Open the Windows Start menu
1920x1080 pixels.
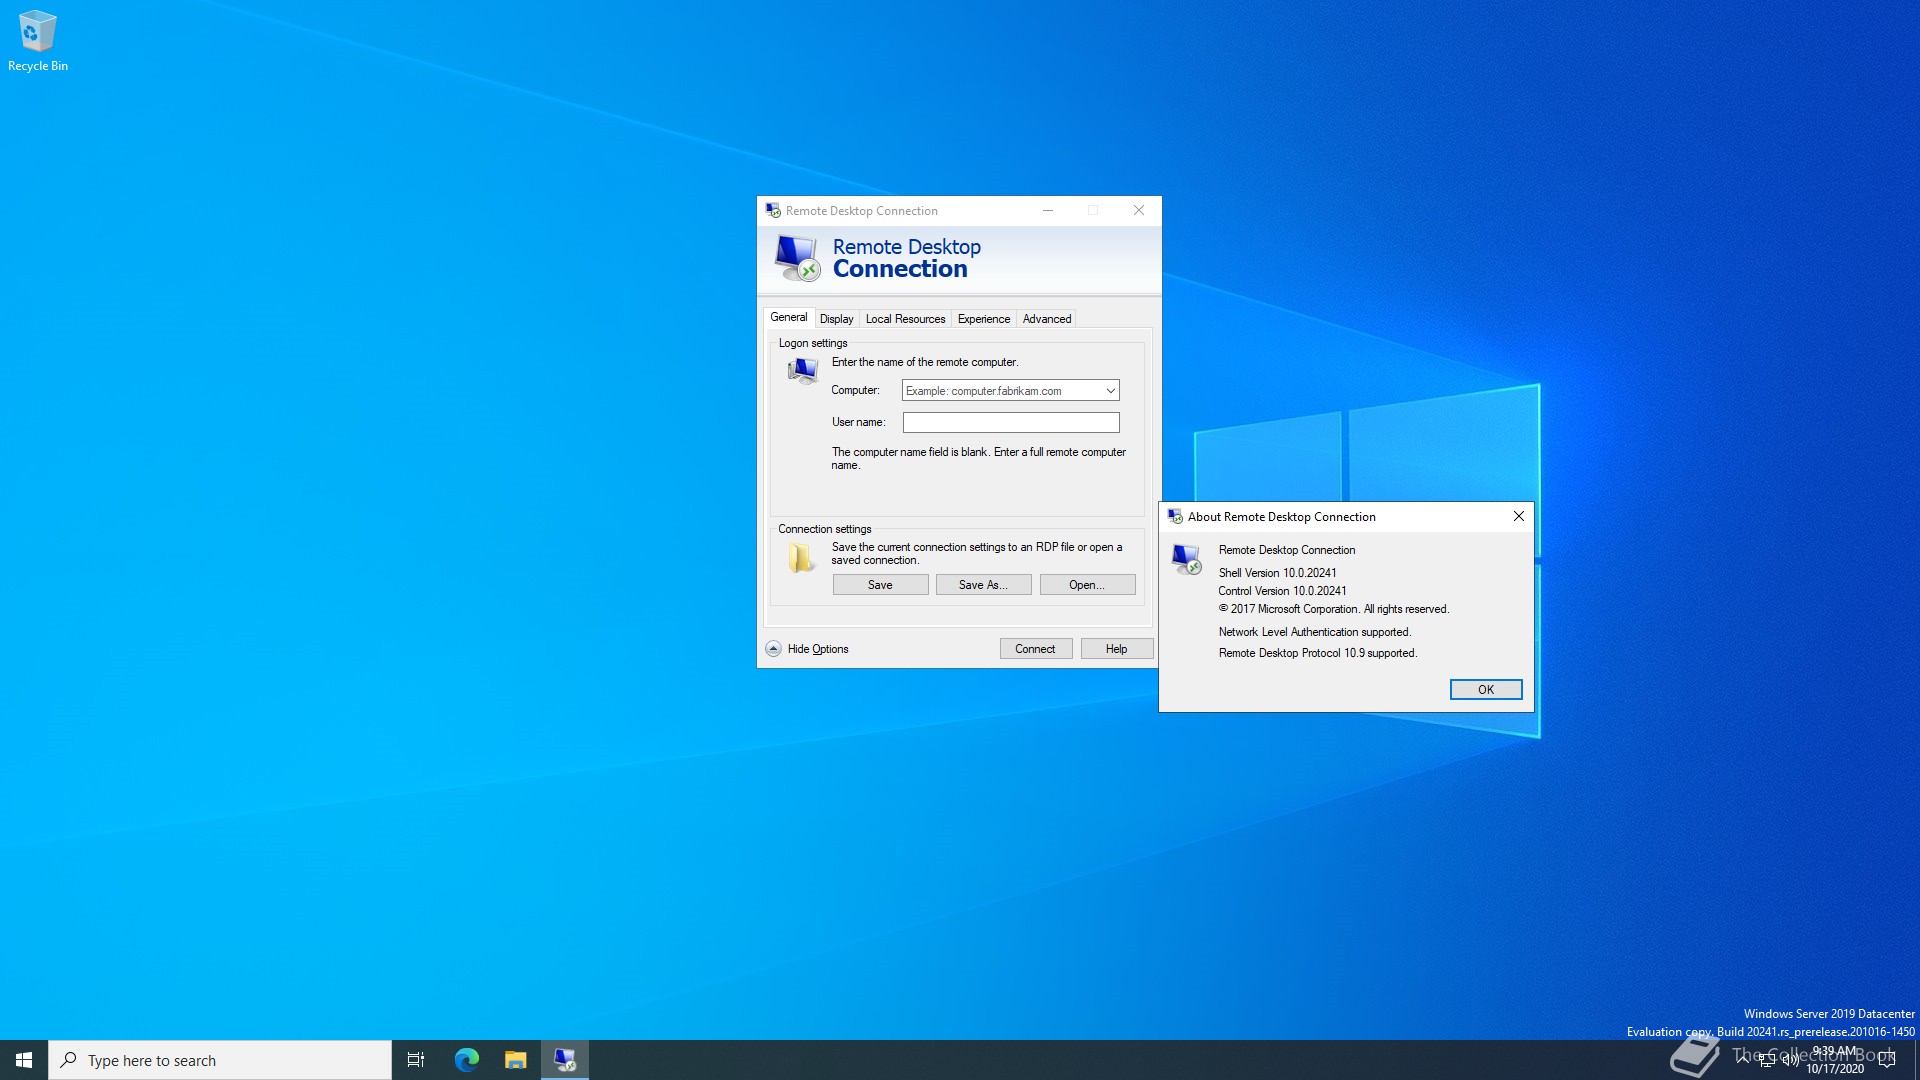[x=24, y=1060]
